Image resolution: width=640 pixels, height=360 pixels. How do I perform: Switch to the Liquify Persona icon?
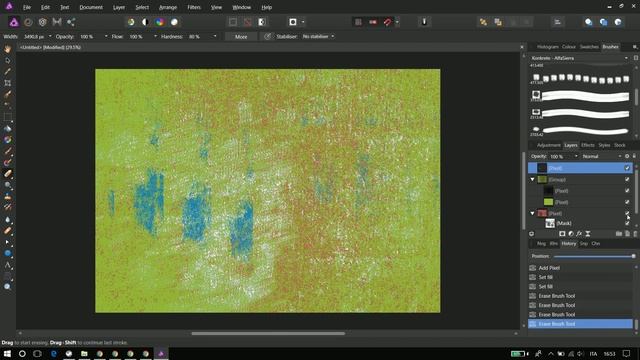tap(28, 22)
